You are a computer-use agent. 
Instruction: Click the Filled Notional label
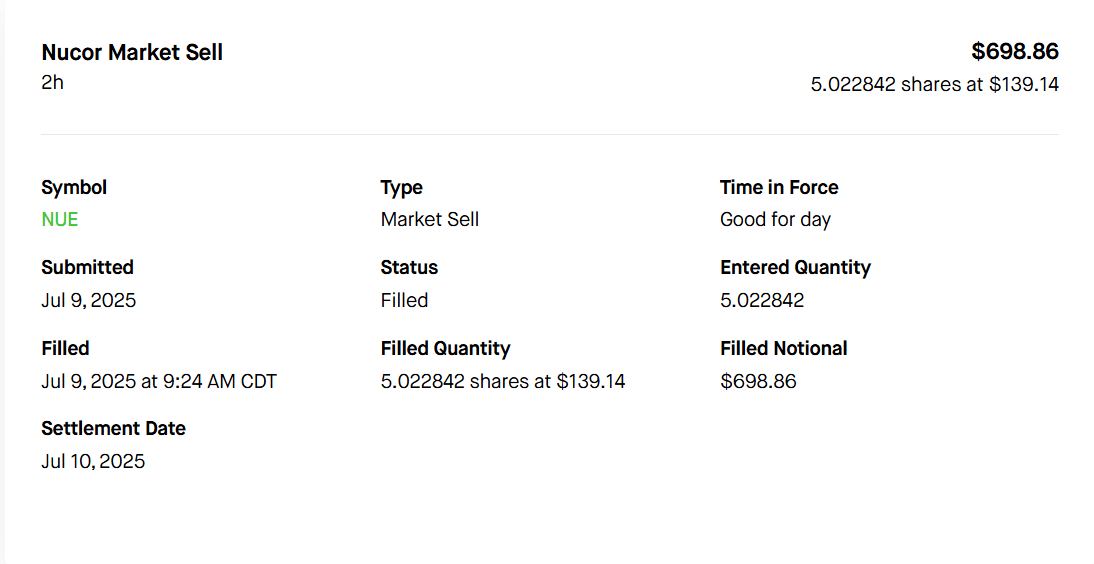[x=783, y=348]
